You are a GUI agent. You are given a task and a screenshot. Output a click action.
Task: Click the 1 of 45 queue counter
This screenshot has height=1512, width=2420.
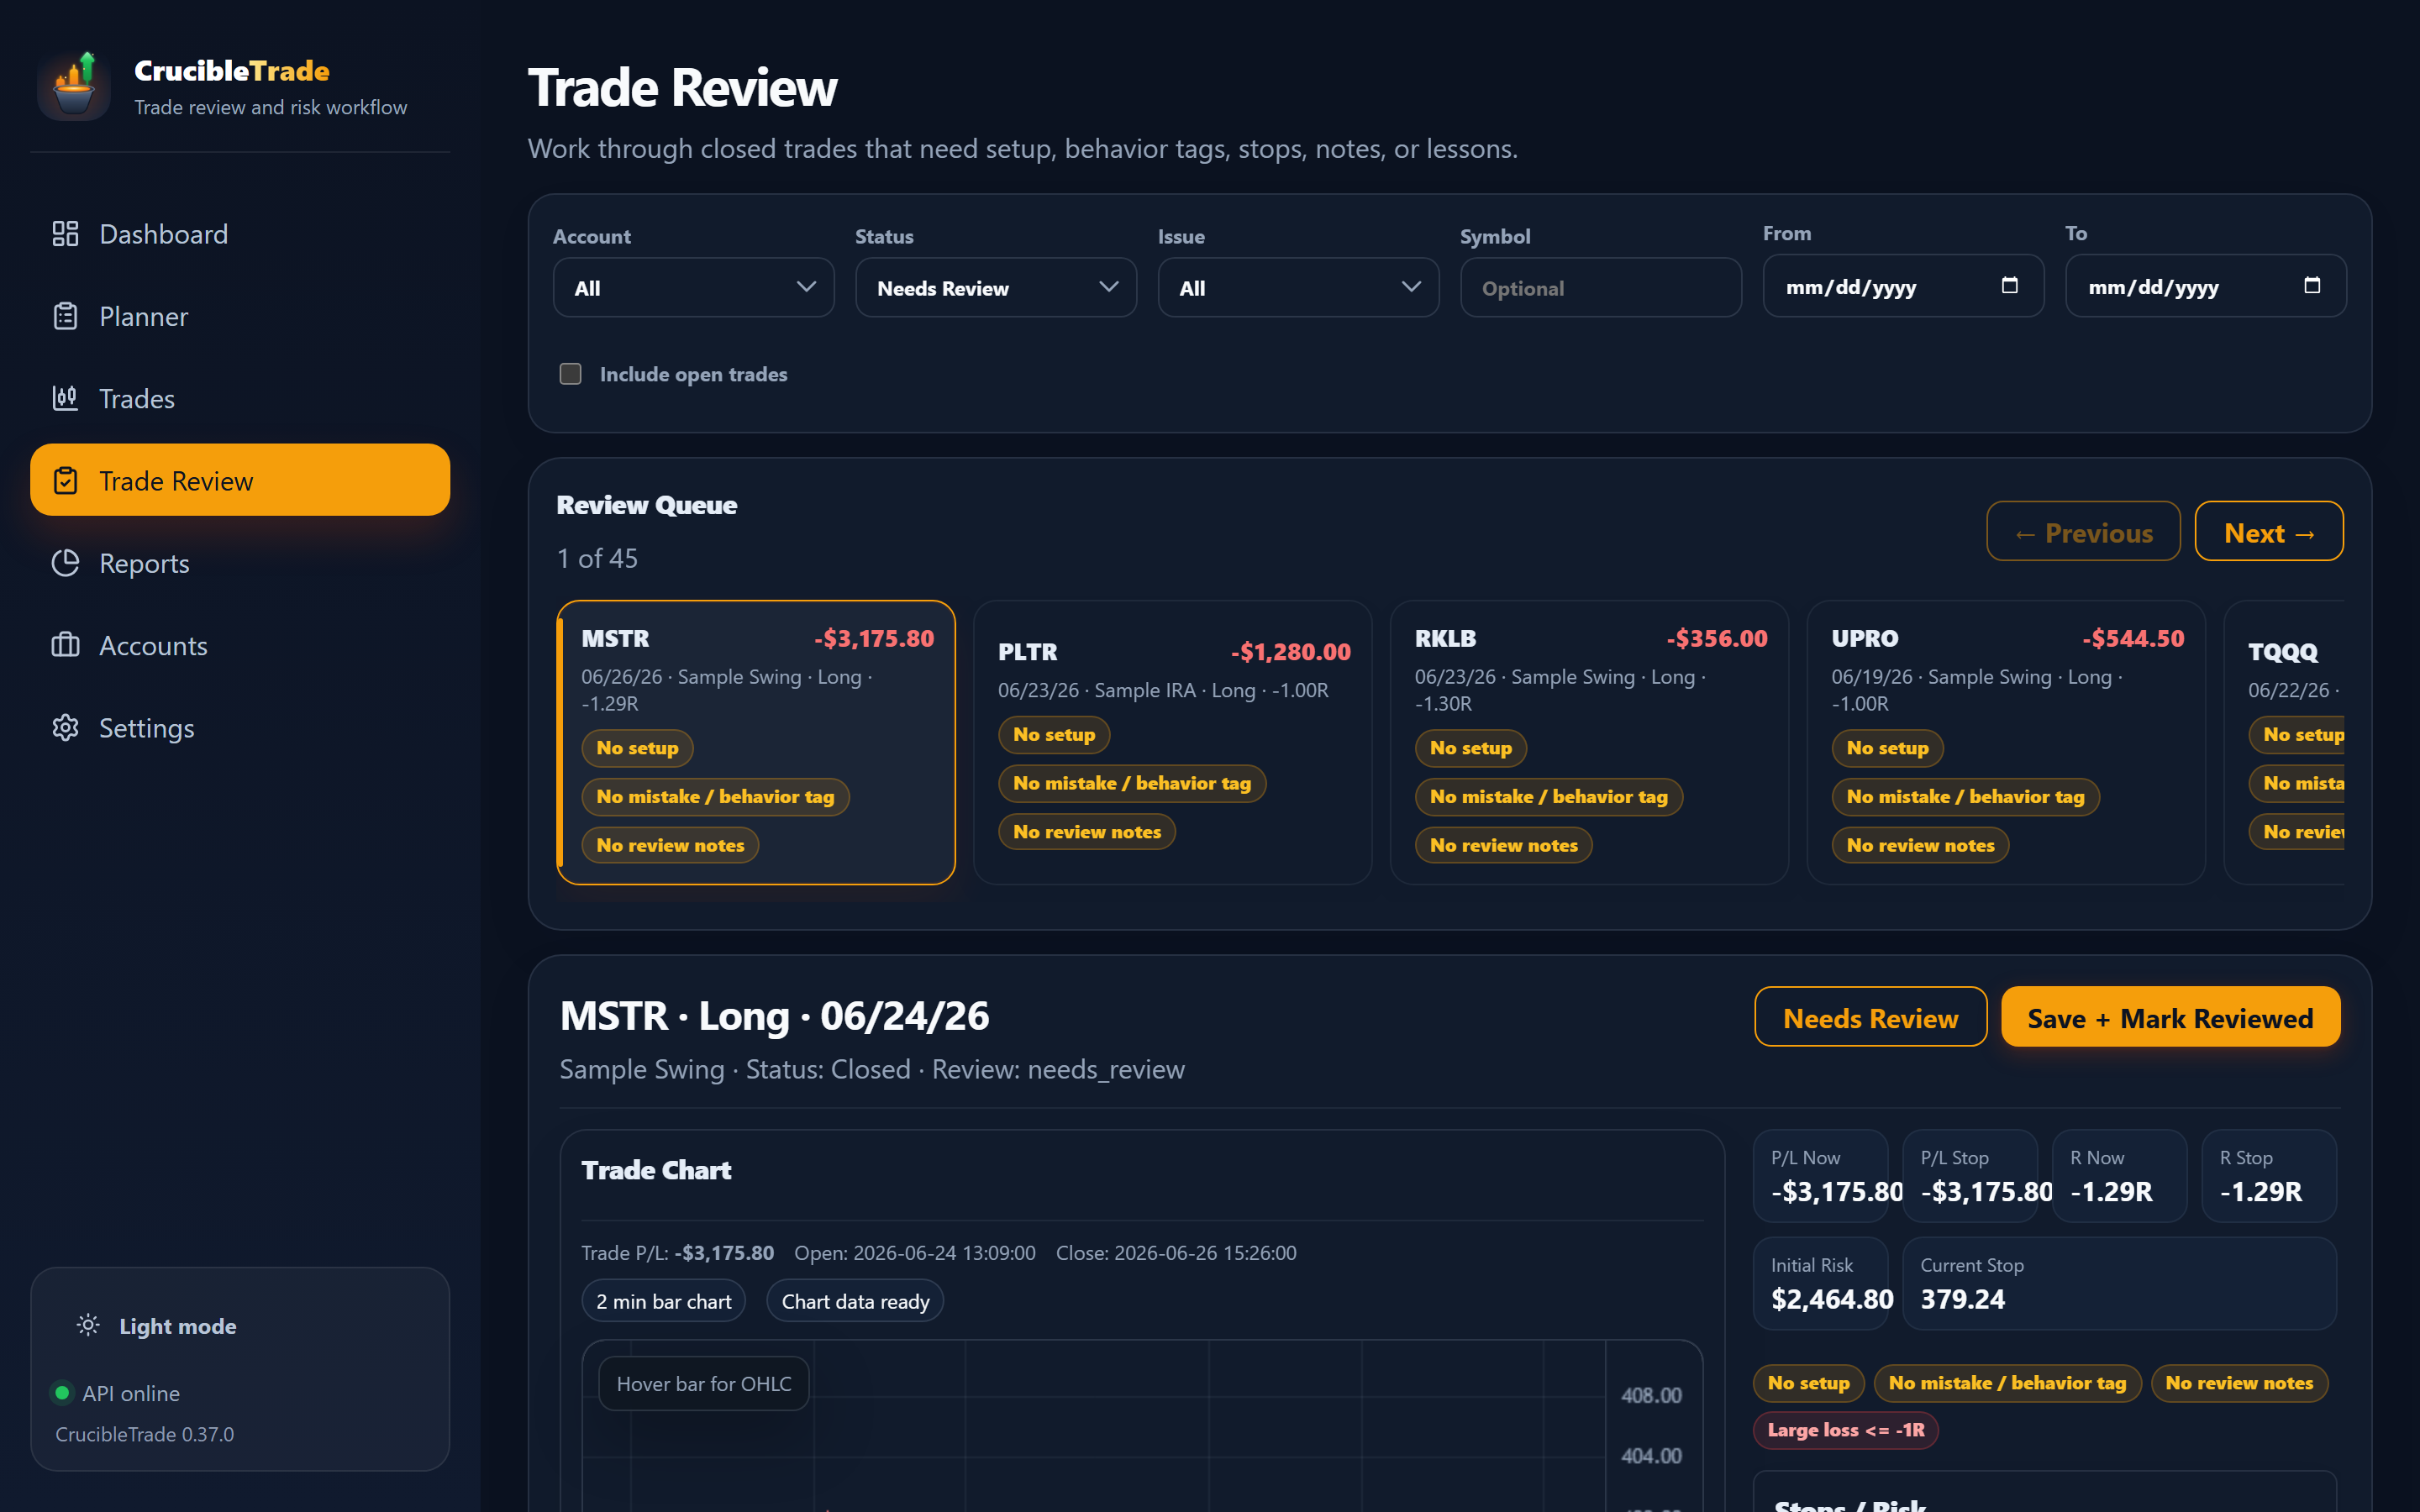[x=597, y=558]
